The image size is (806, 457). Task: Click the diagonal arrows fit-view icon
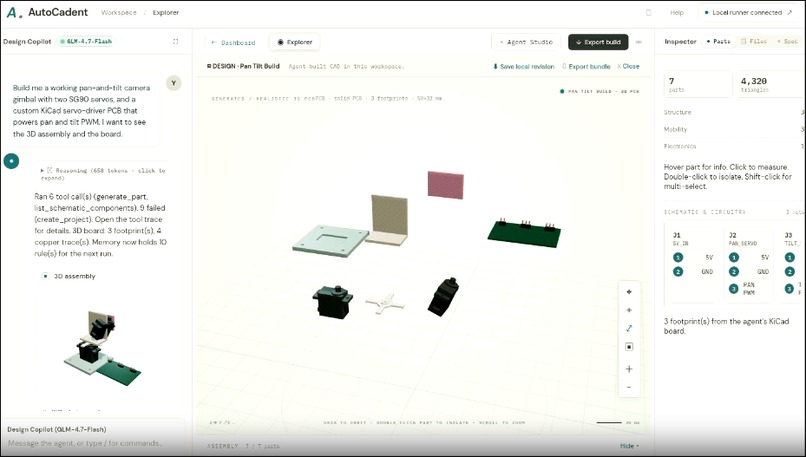[629, 328]
